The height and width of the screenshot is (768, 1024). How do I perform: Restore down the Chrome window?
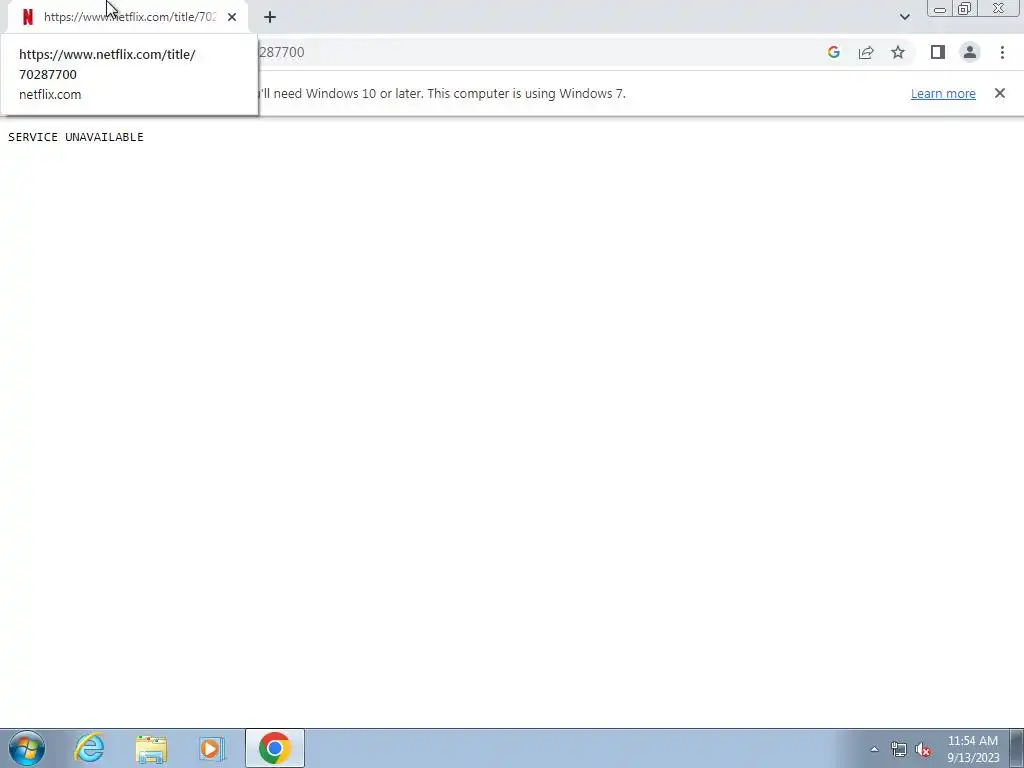964,9
